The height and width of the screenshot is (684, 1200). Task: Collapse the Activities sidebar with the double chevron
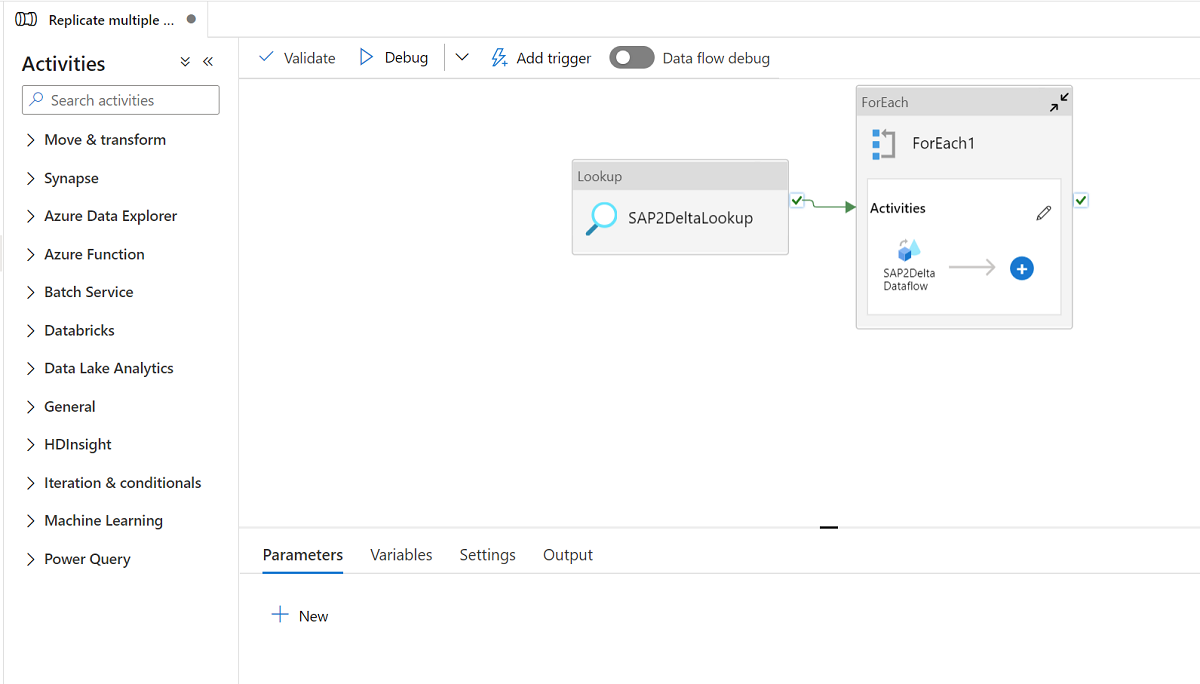click(208, 61)
